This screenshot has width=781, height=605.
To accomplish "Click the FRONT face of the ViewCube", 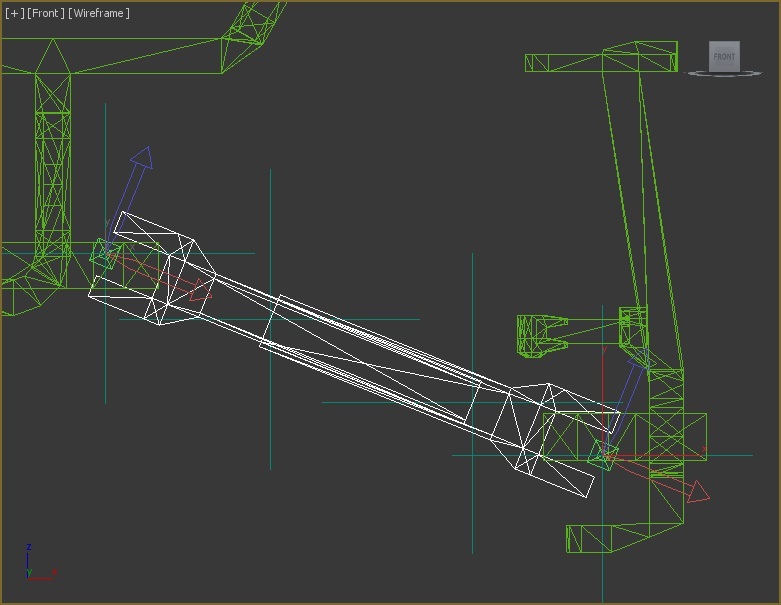I will click(724, 56).
